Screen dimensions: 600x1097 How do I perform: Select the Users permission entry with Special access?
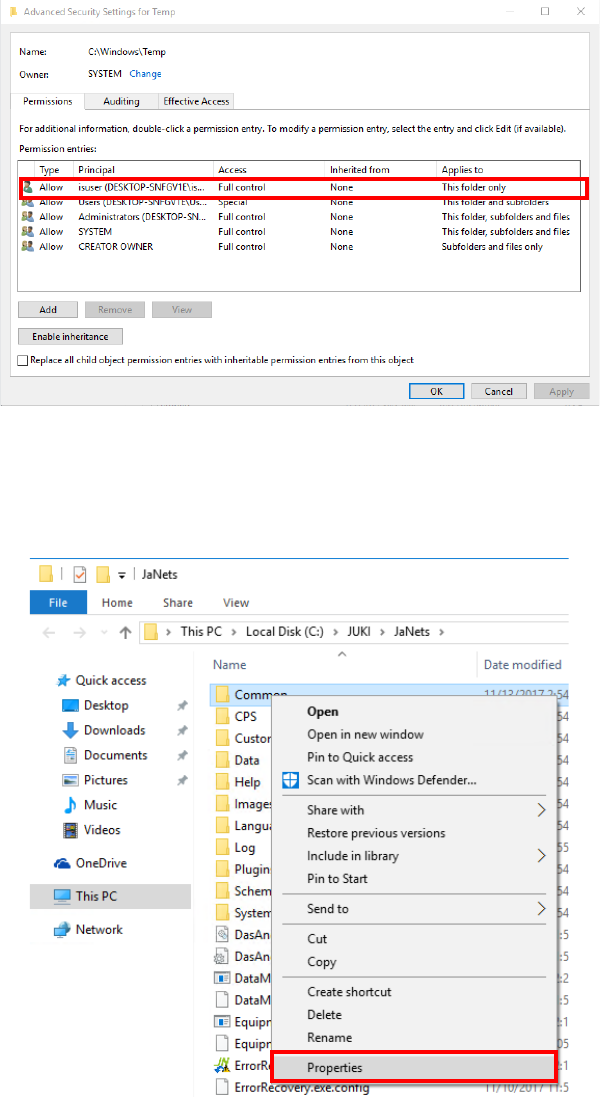click(301, 202)
